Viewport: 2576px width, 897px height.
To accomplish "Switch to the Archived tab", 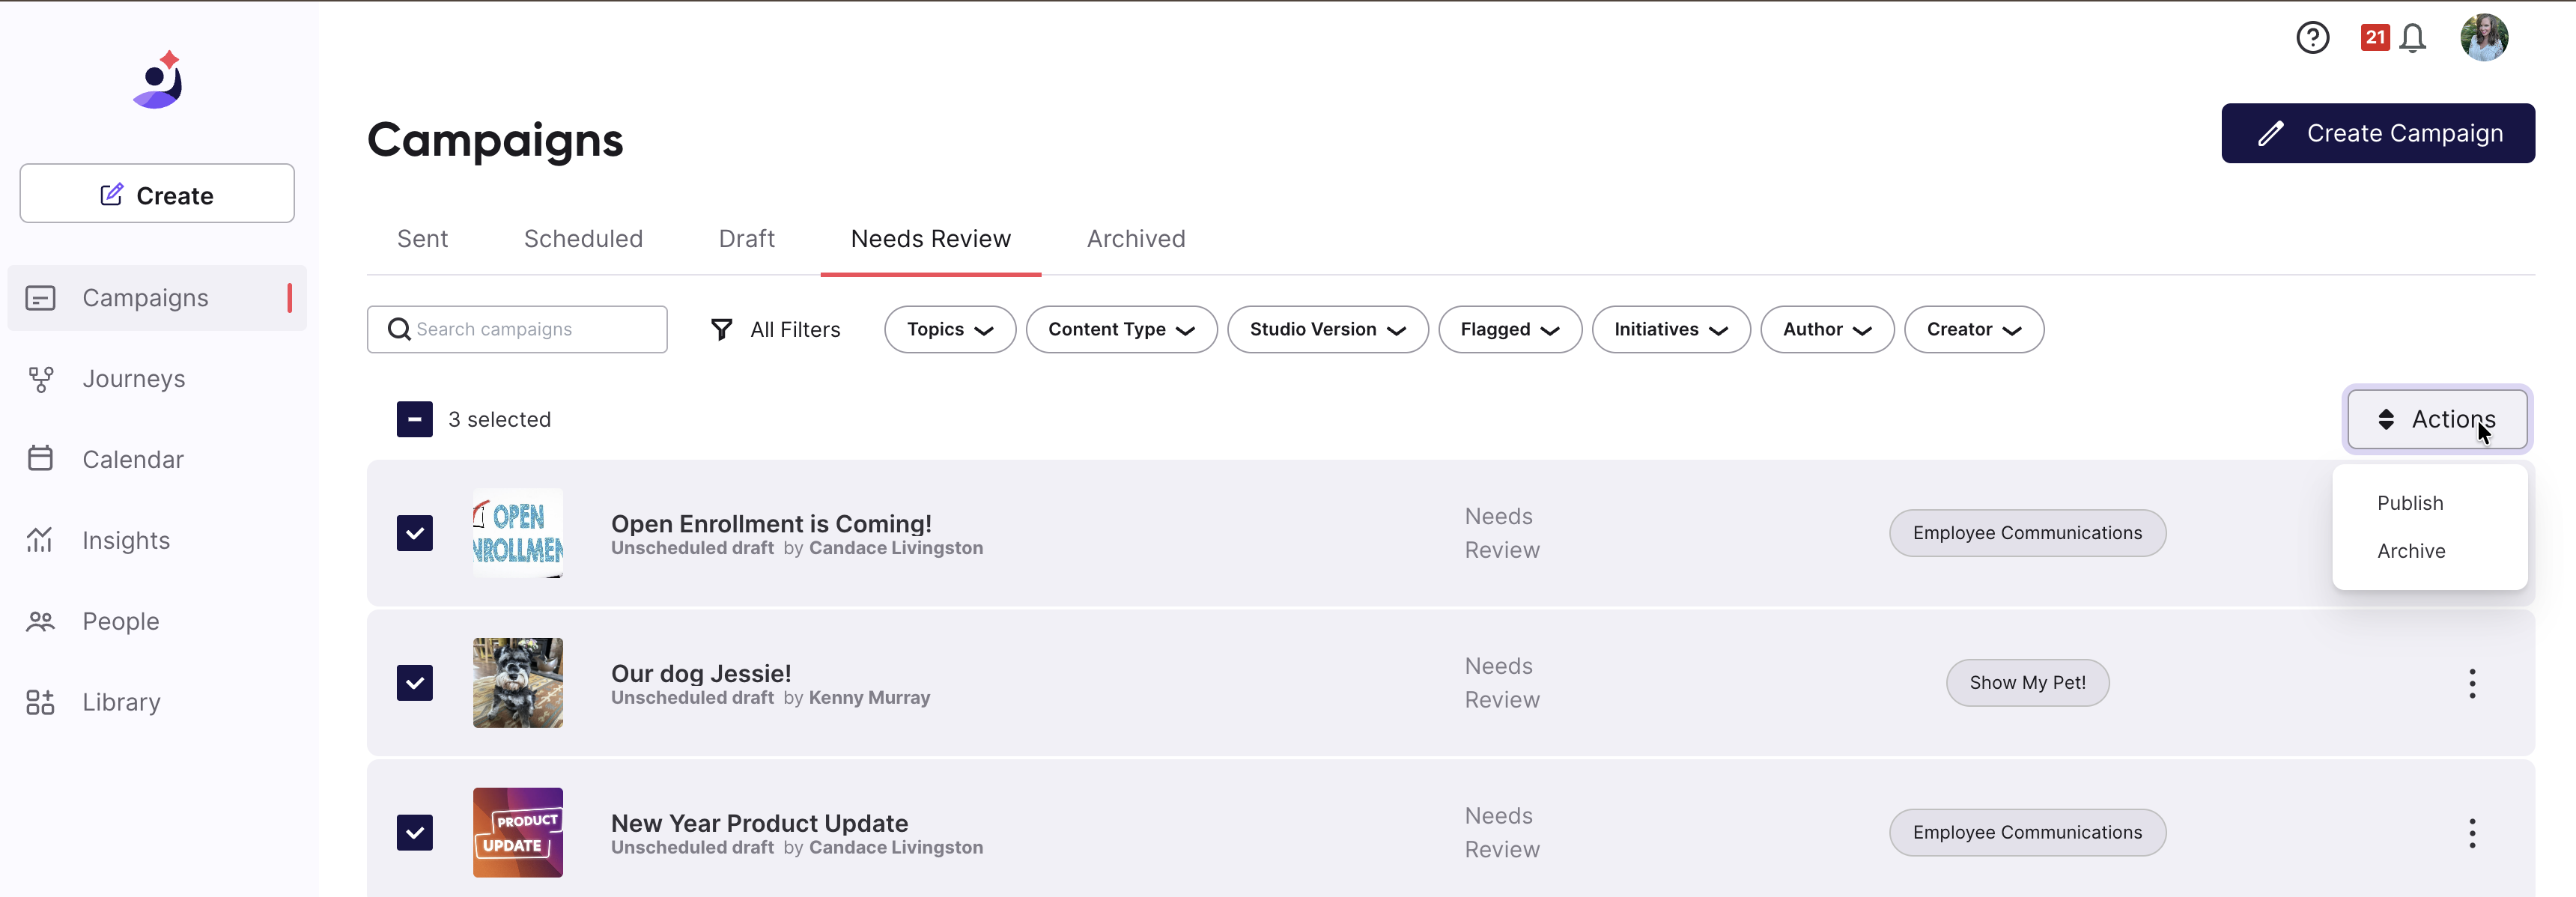I will coord(1135,239).
